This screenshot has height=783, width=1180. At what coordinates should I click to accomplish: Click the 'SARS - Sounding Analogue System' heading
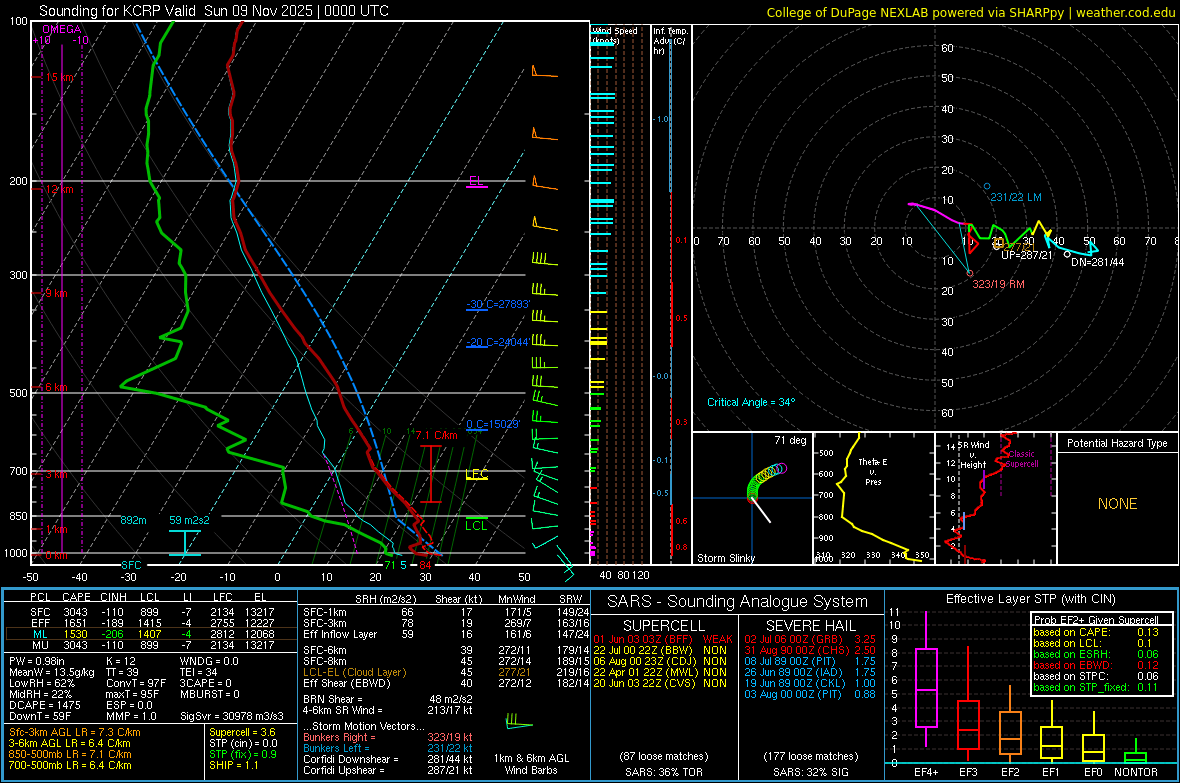point(738,602)
